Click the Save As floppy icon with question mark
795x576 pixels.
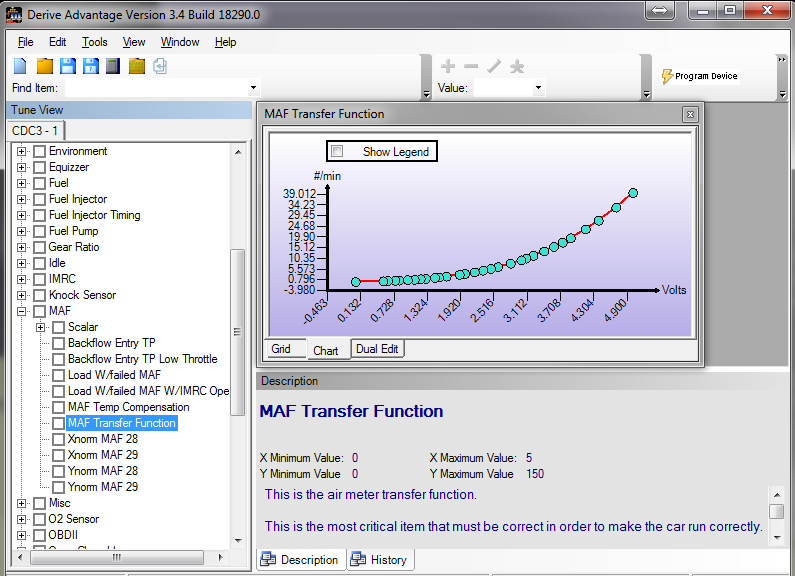coord(91,66)
